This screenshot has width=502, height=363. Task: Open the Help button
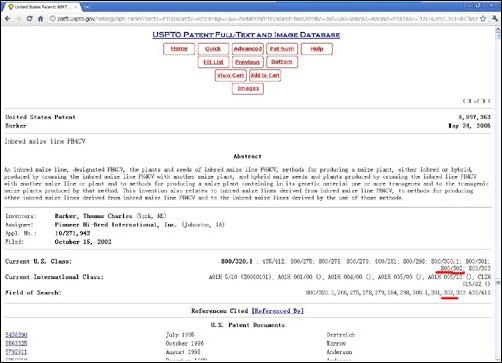click(x=317, y=49)
